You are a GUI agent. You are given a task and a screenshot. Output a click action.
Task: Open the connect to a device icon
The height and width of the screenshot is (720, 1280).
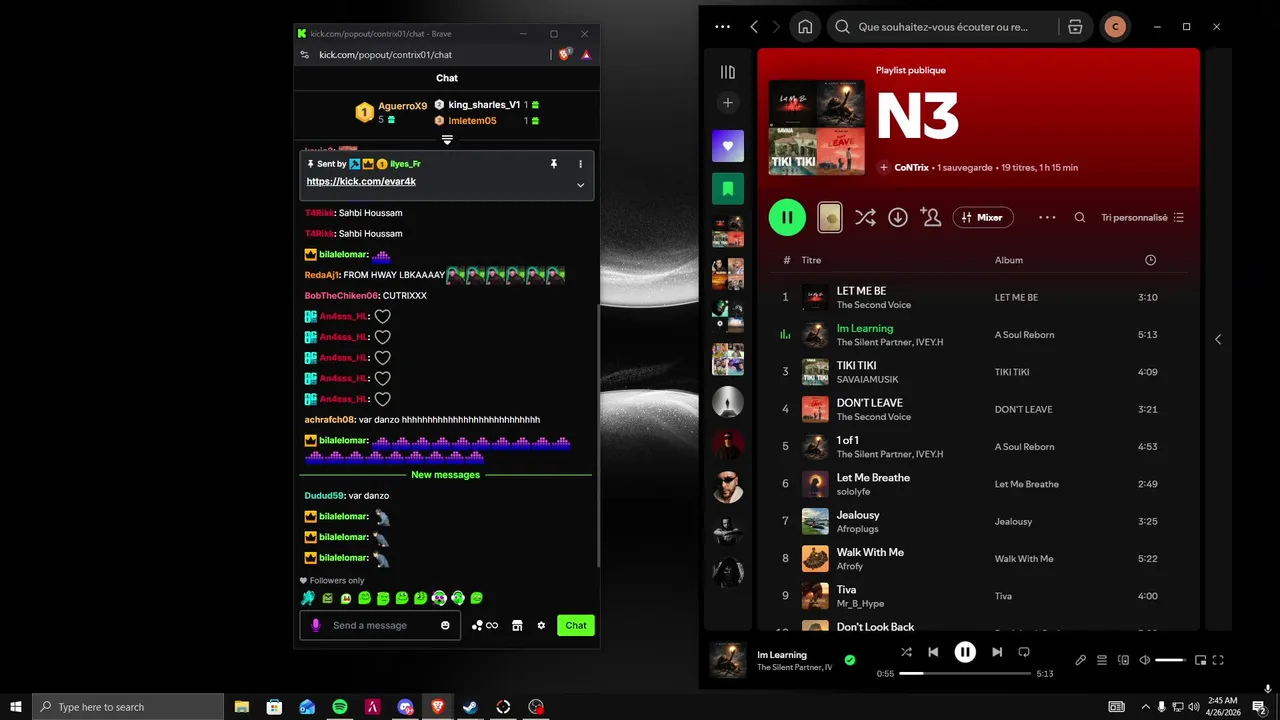pyautogui.click(x=1123, y=660)
